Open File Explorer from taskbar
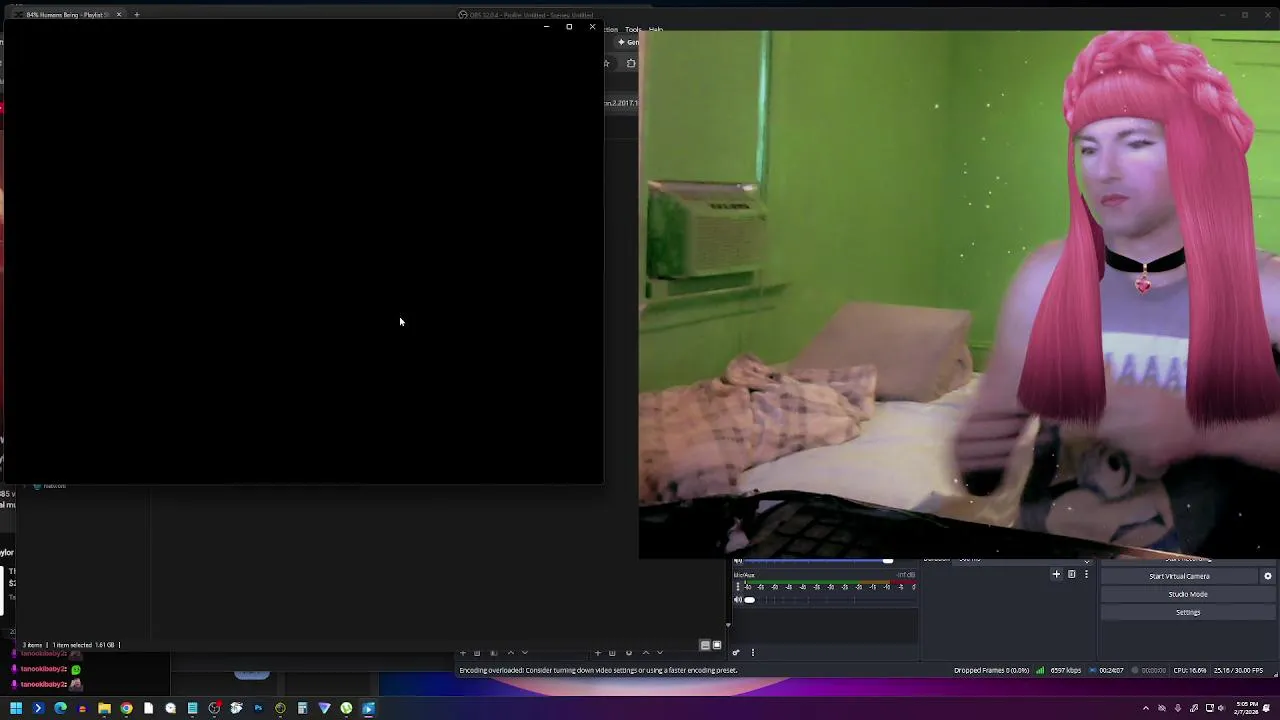Screen dimensions: 1280x720 coord(104,708)
